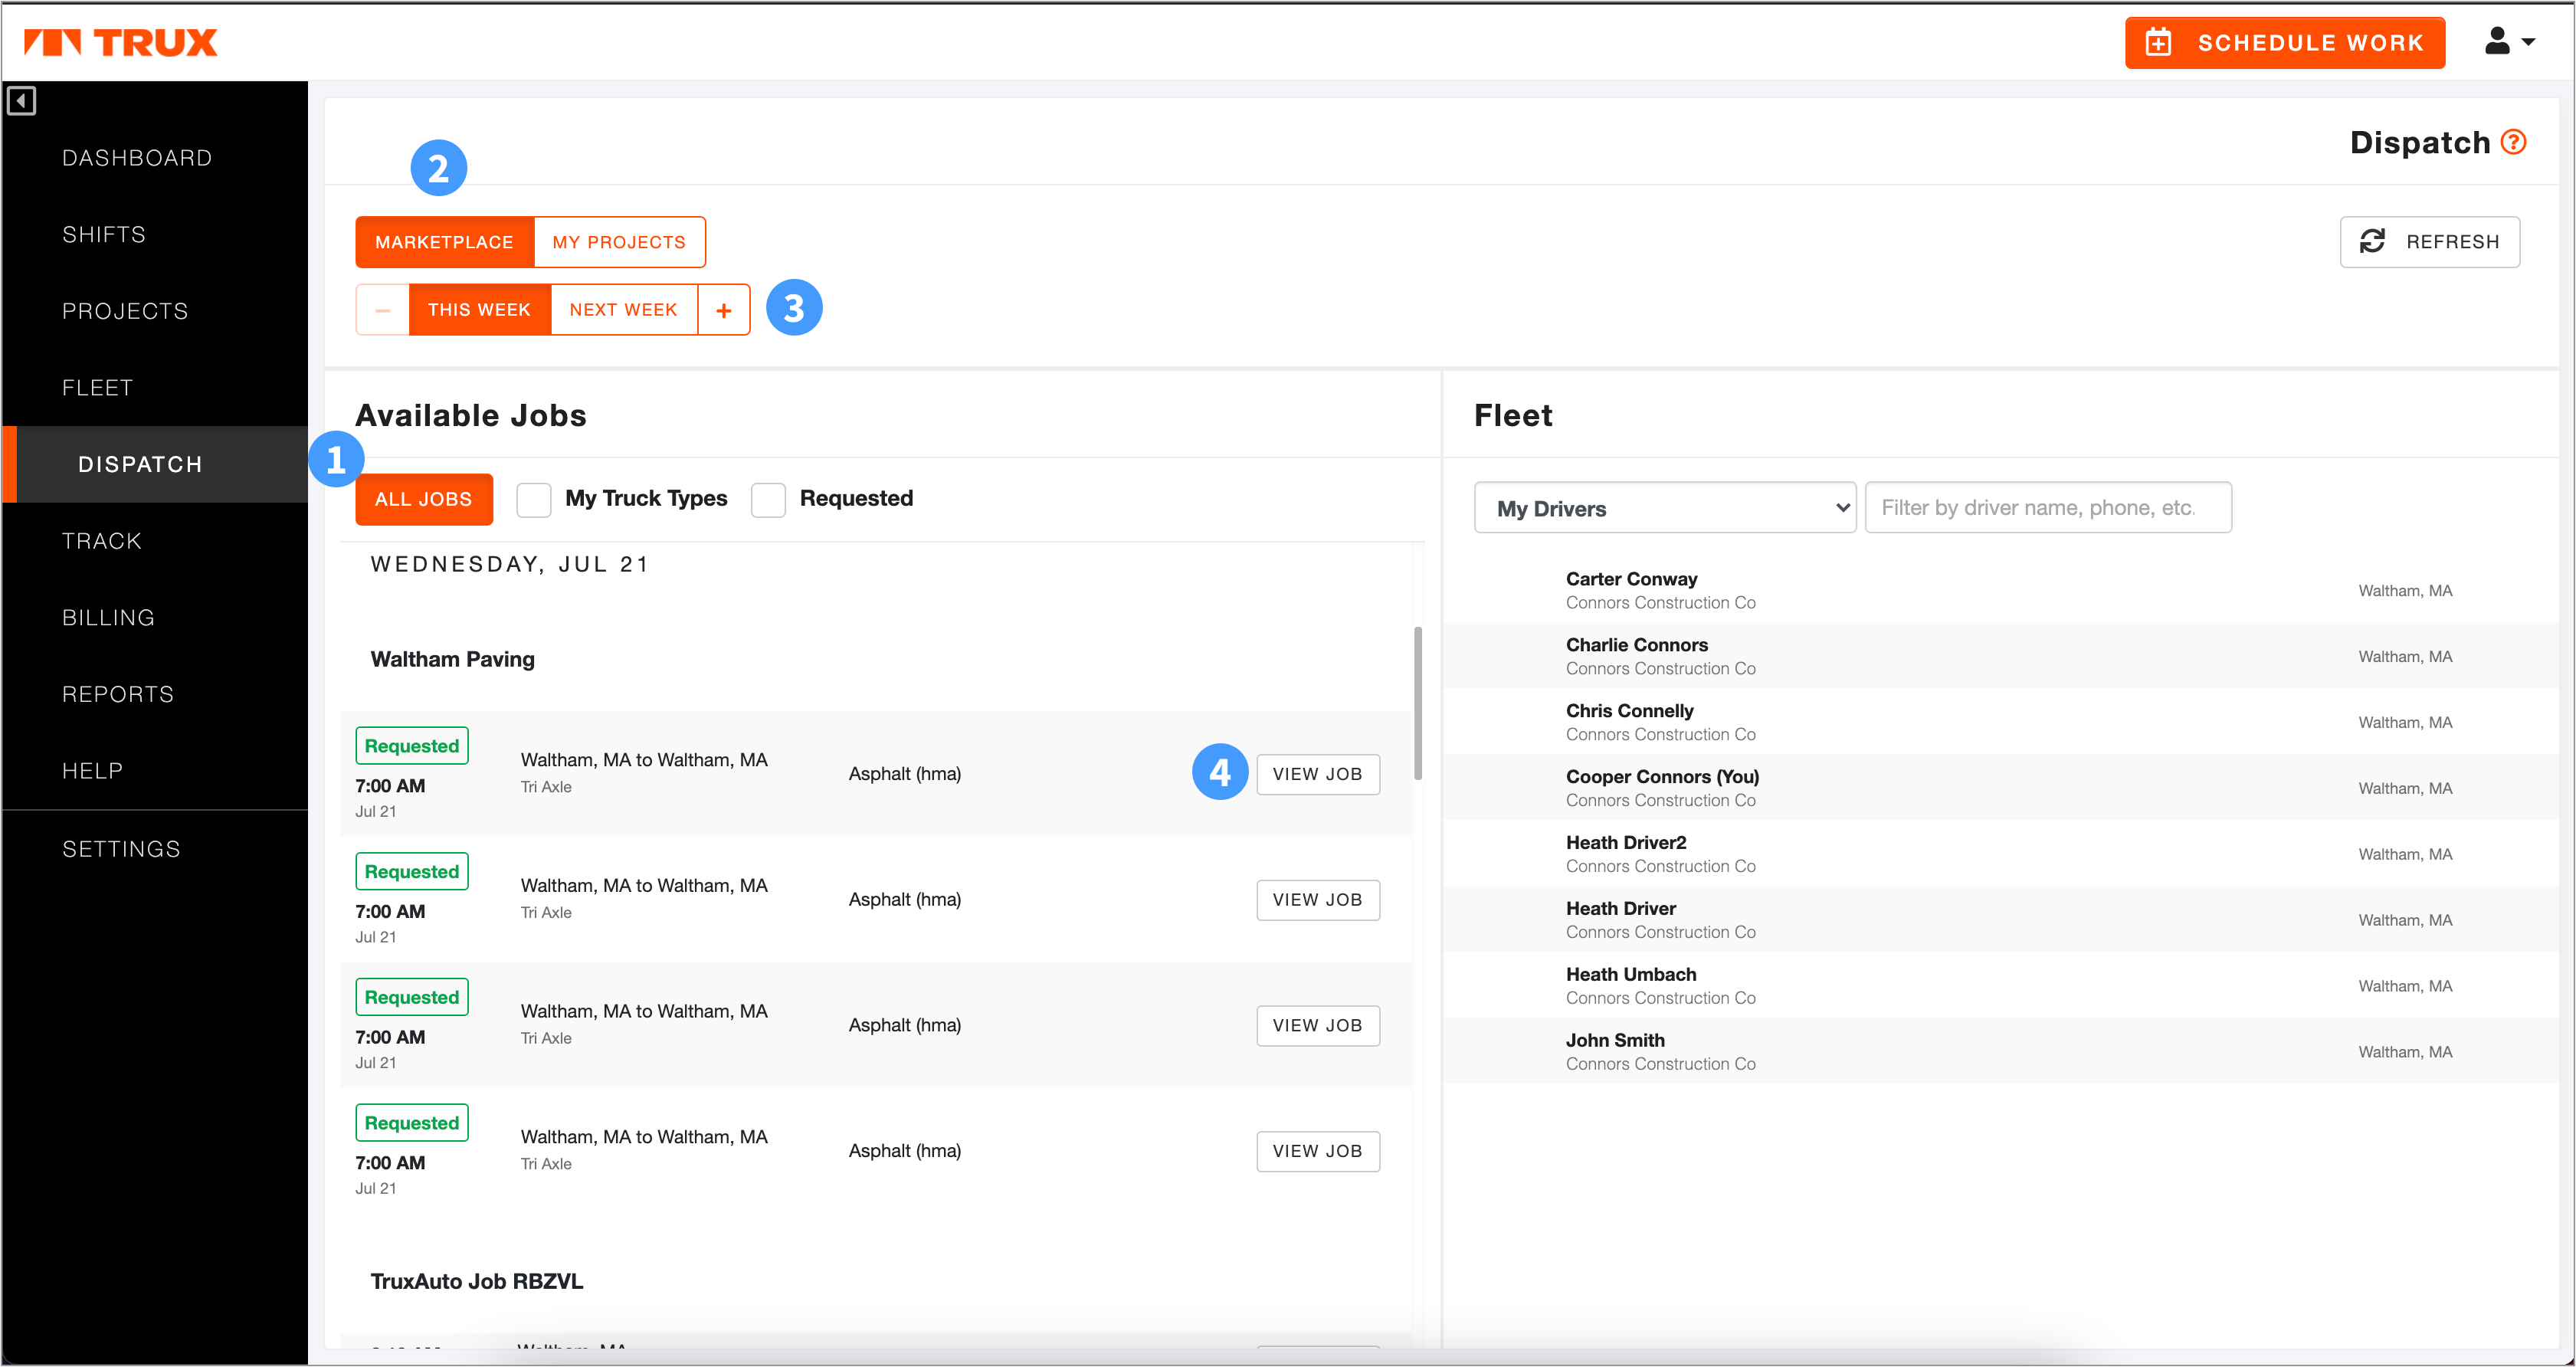Click the Wednesday, Jul 21 date header

click(x=511, y=565)
